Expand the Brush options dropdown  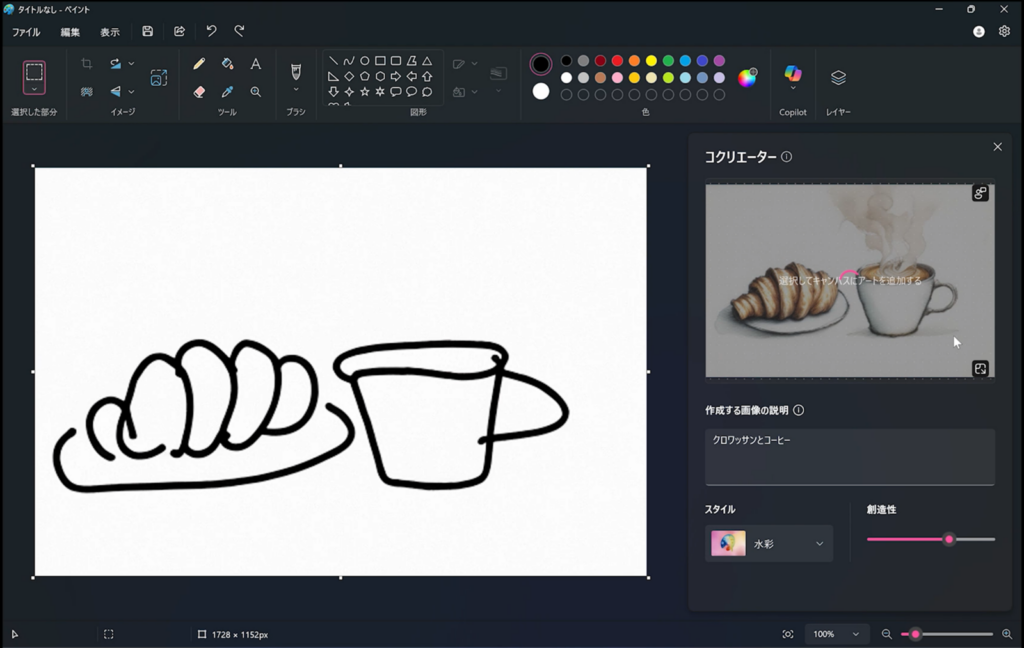click(x=296, y=88)
